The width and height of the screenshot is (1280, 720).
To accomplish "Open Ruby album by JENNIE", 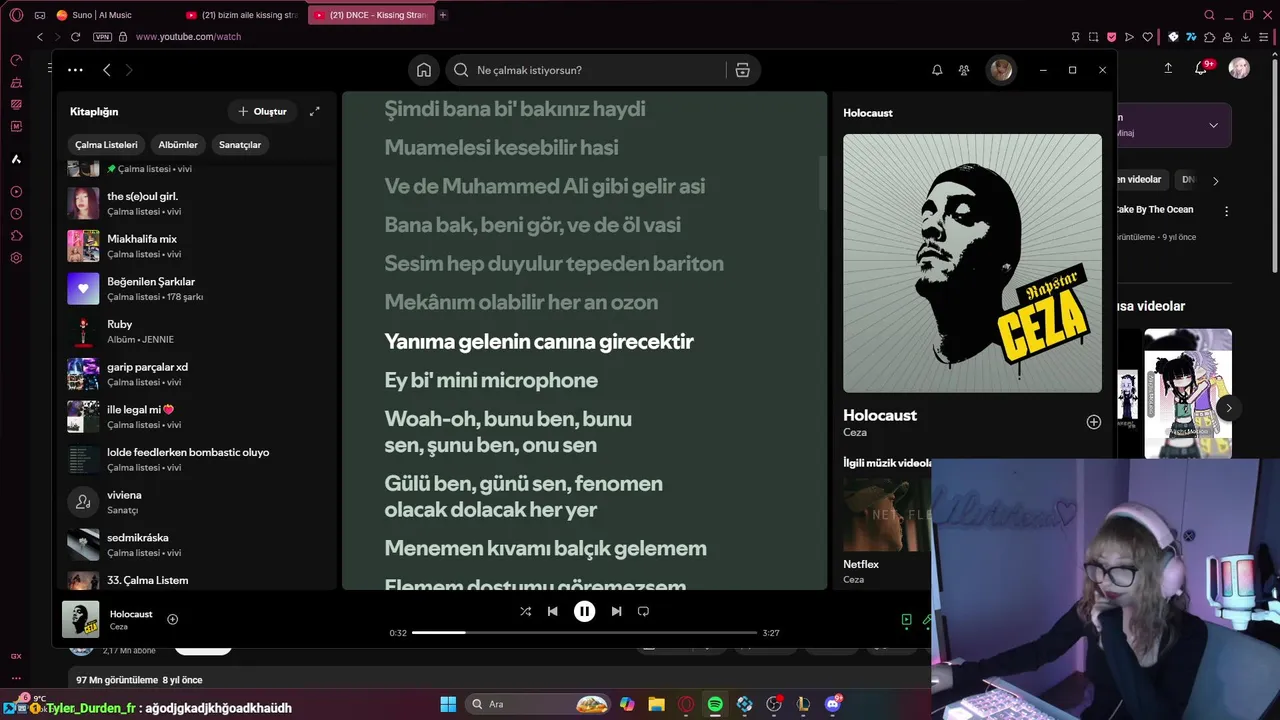I will (198, 331).
